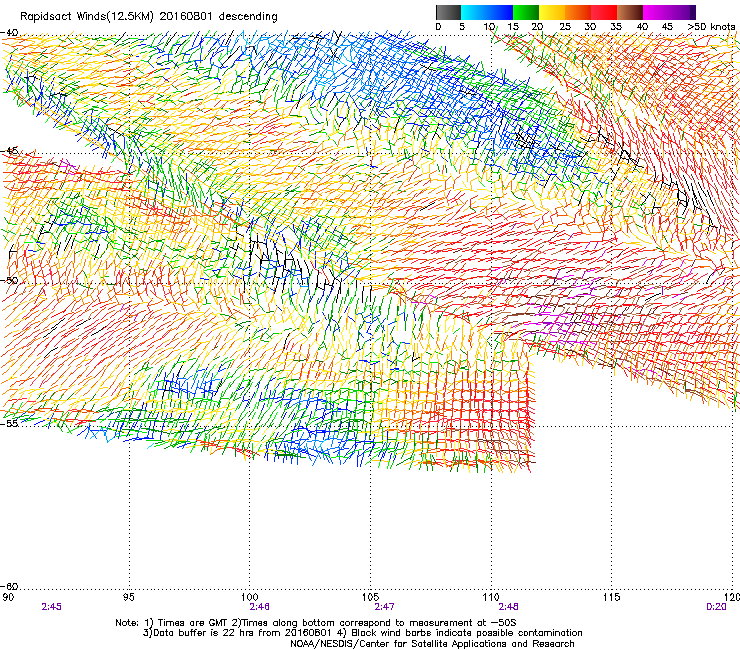Click the 'Data buffer is 22 hrs' note
The image size is (740, 650).
point(362,633)
